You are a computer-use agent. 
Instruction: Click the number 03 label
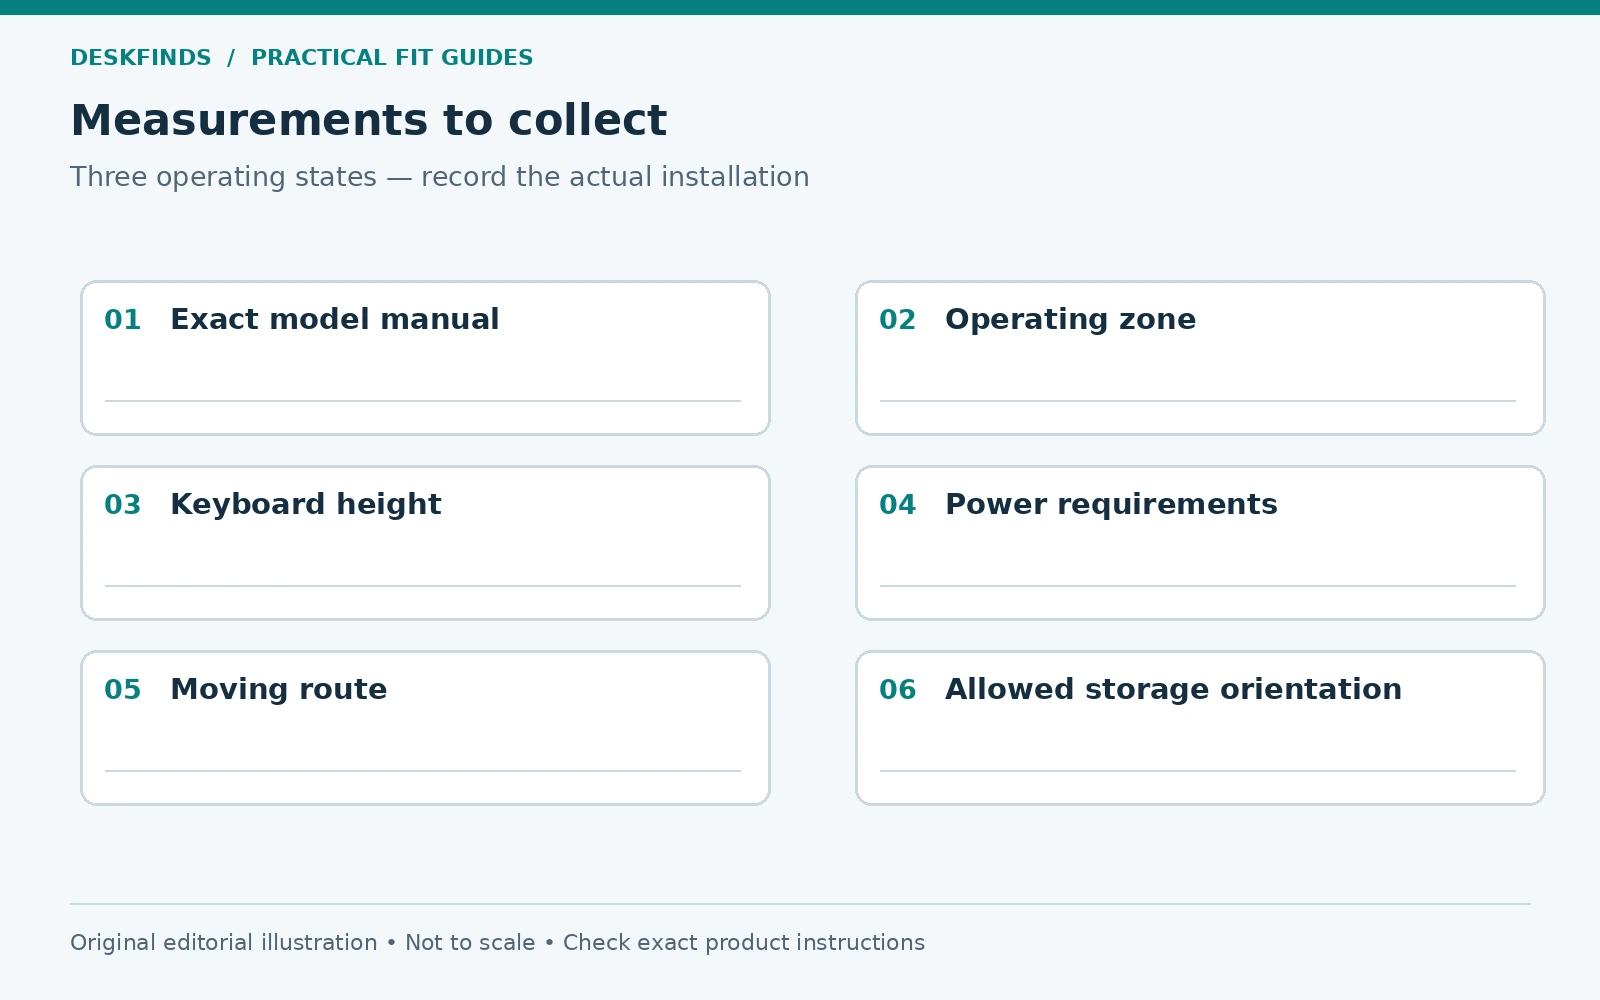[123, 505]
